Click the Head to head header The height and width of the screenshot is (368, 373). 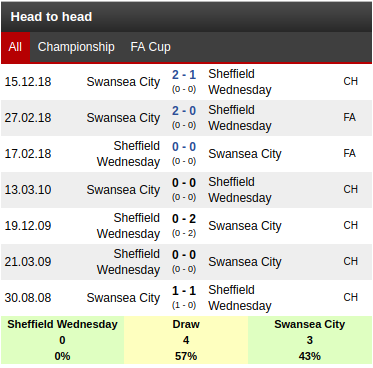[x=51, y=17]
